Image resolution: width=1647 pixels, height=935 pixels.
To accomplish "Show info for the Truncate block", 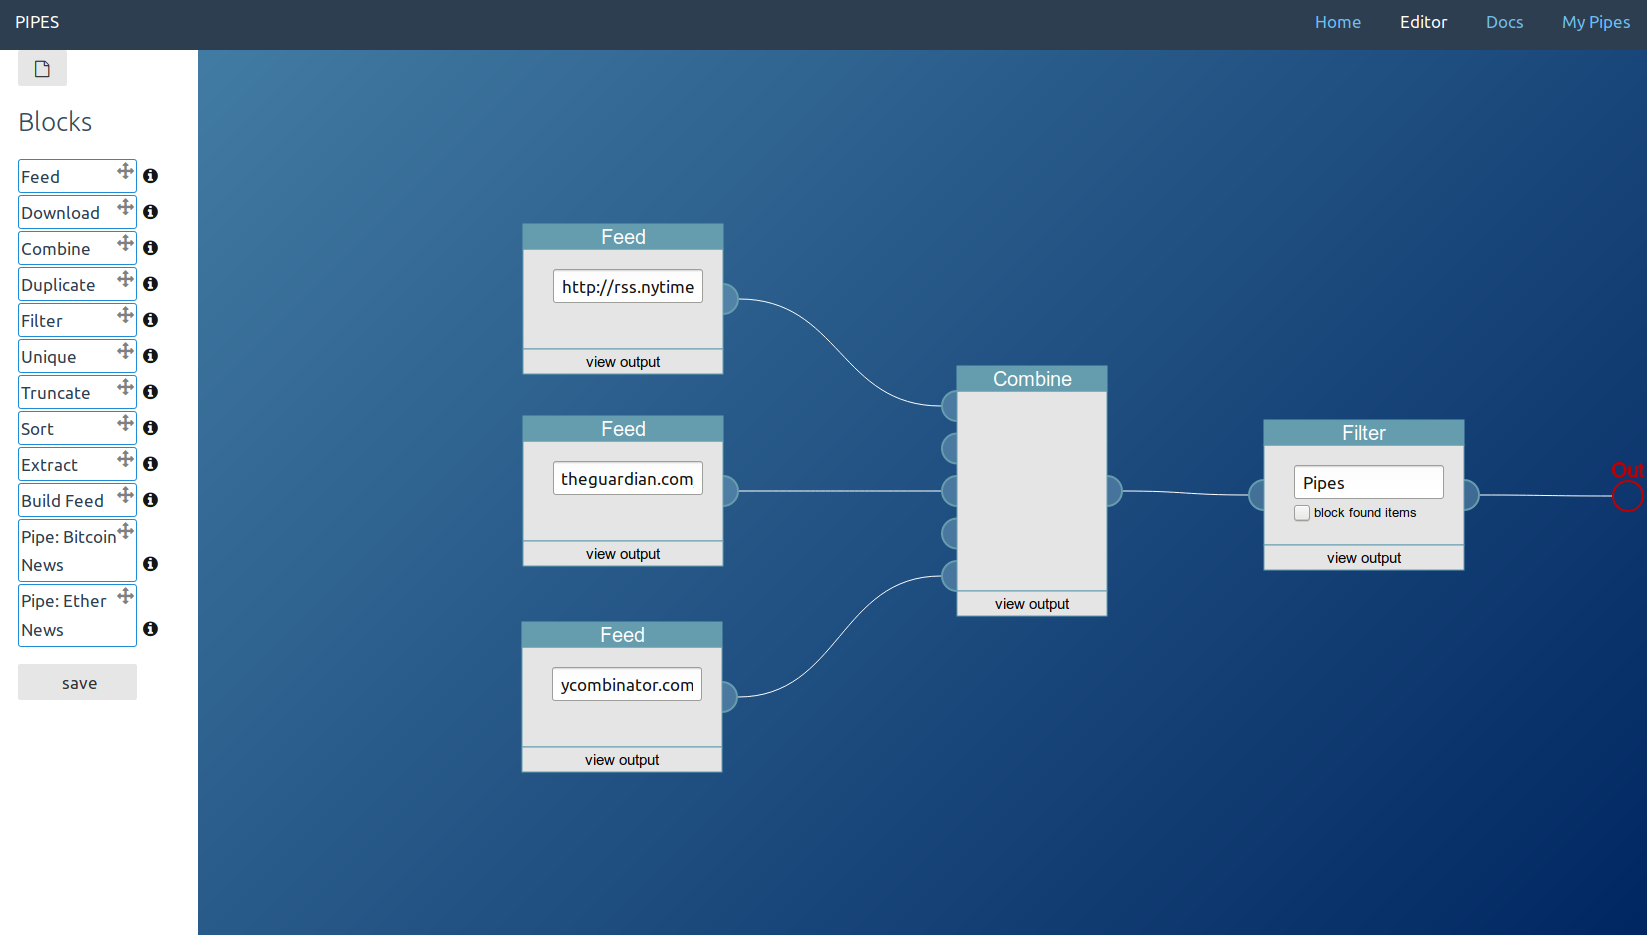I will (x=150, y=392).
